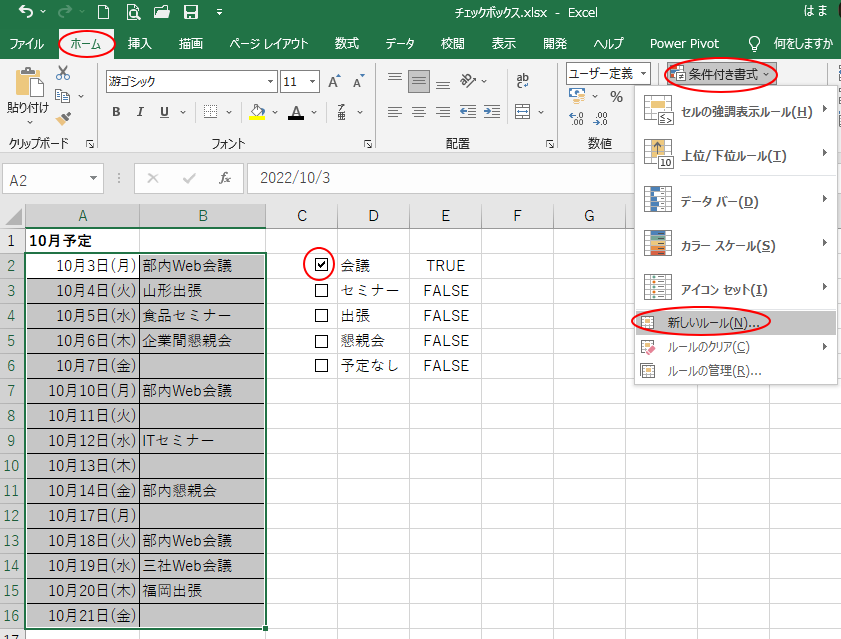841x639 pixels.
Task: Align text right
Action: tap(443, 112)
